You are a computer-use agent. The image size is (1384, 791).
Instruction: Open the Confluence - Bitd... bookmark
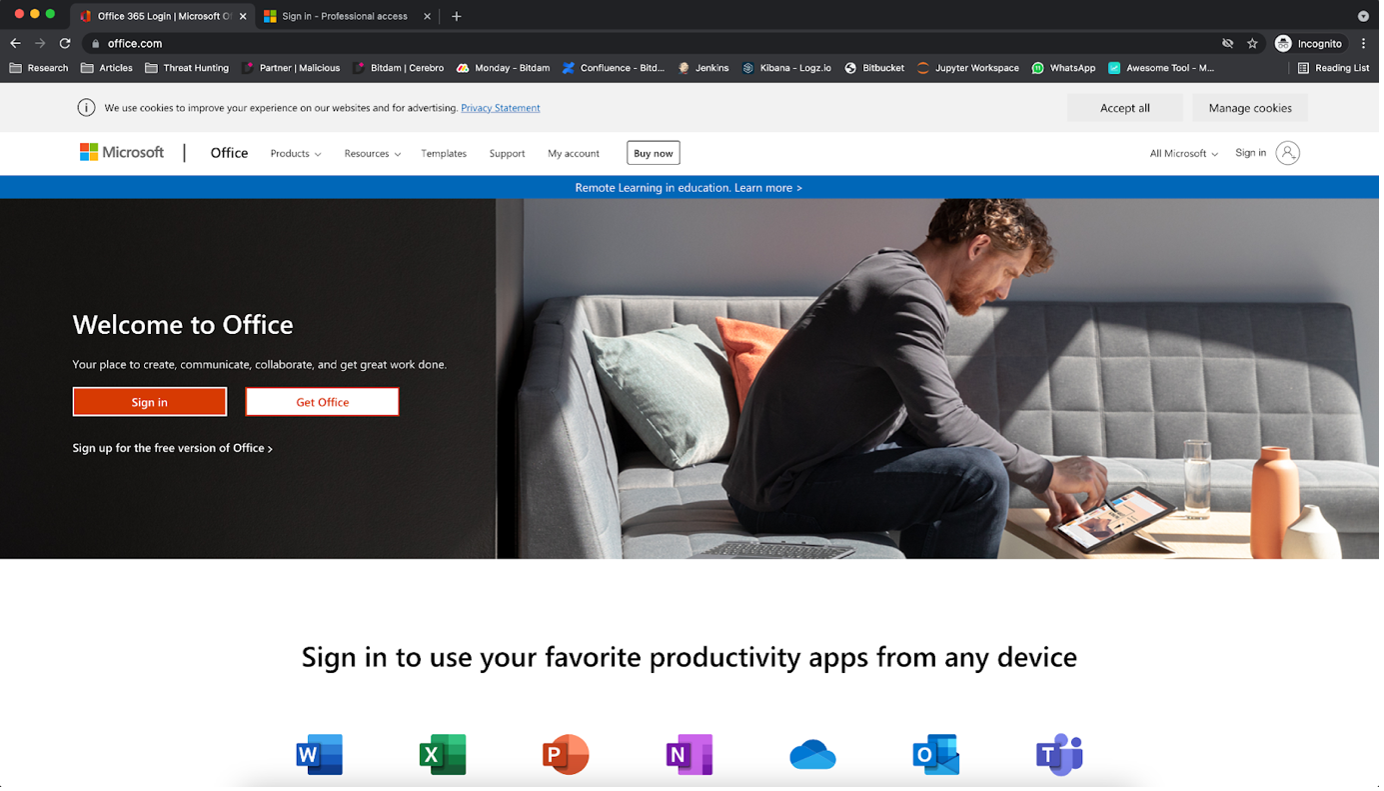point(615,68)
